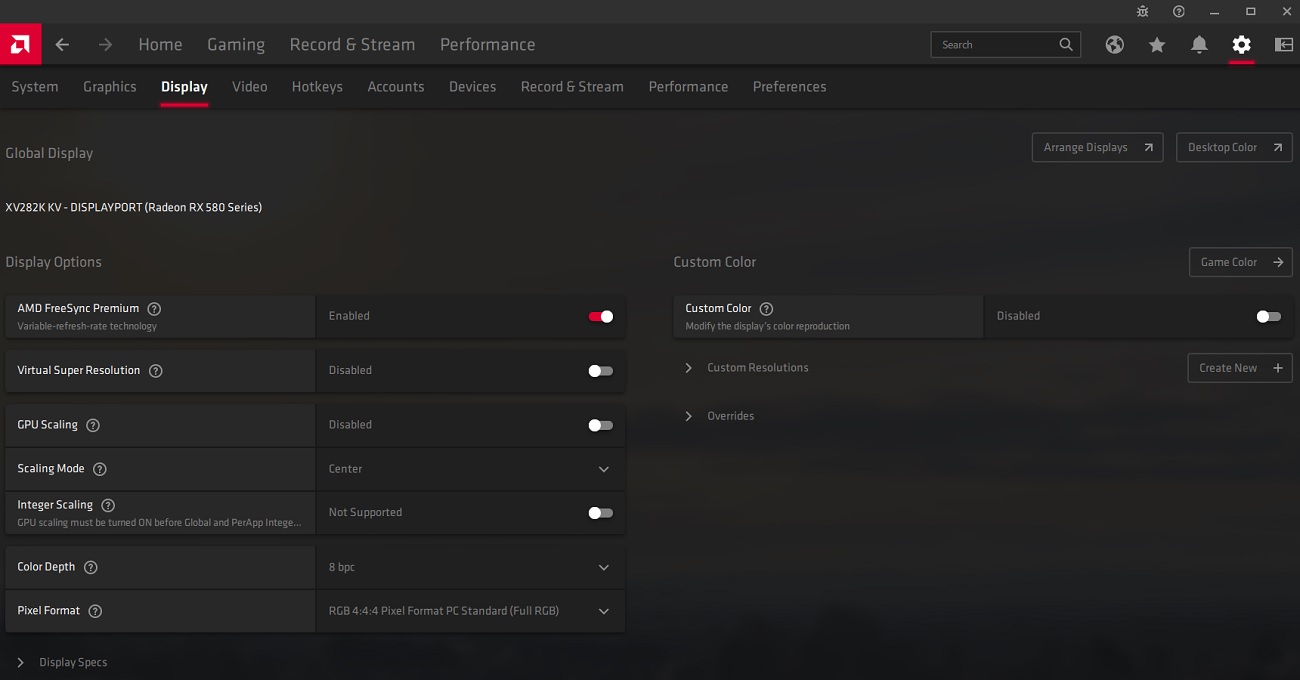The height and width of the screenshot is (680, 1300).
Task: Switch to Preferences tab
Action: tap(789, 87)
